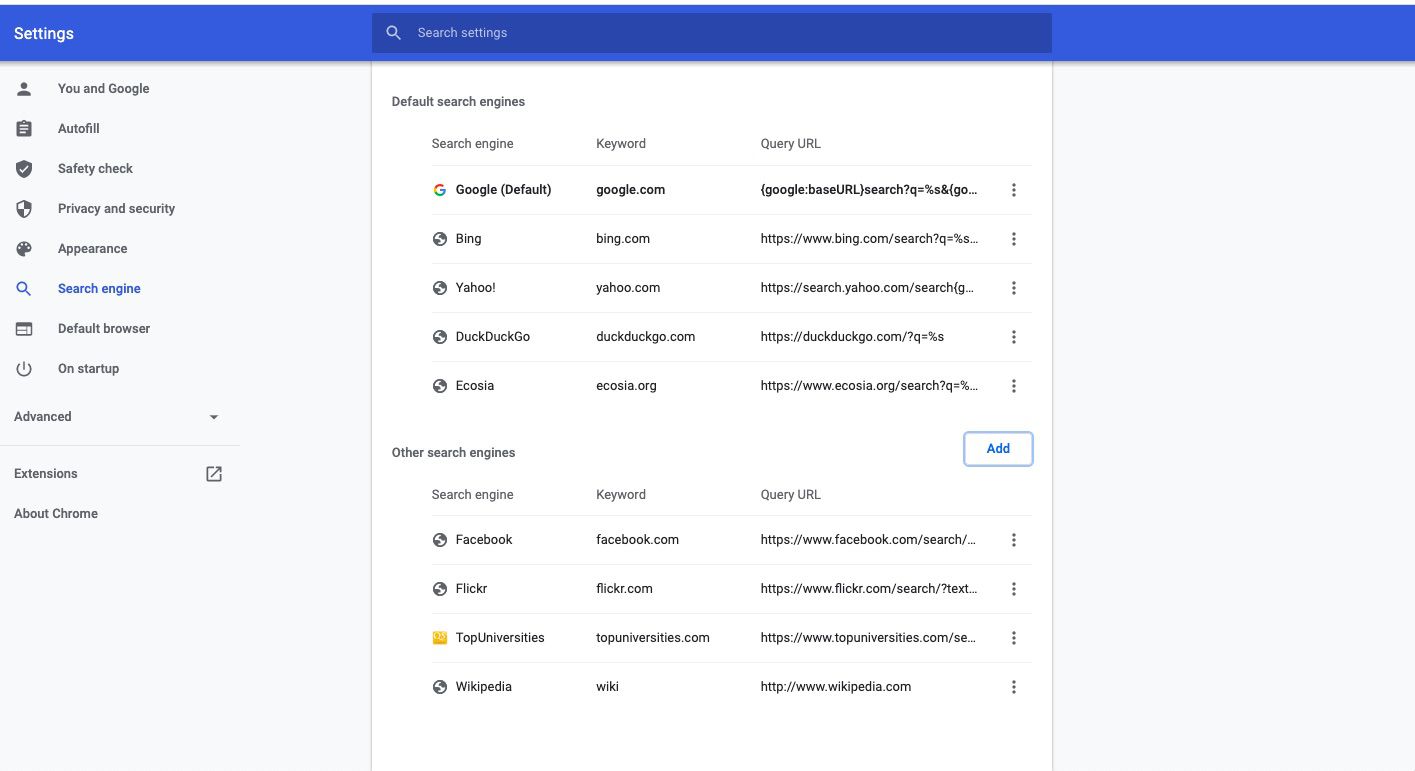Click the yahoo.com keyword cell
Viewport: 1415px width, 771px height.
click(628, 288)
